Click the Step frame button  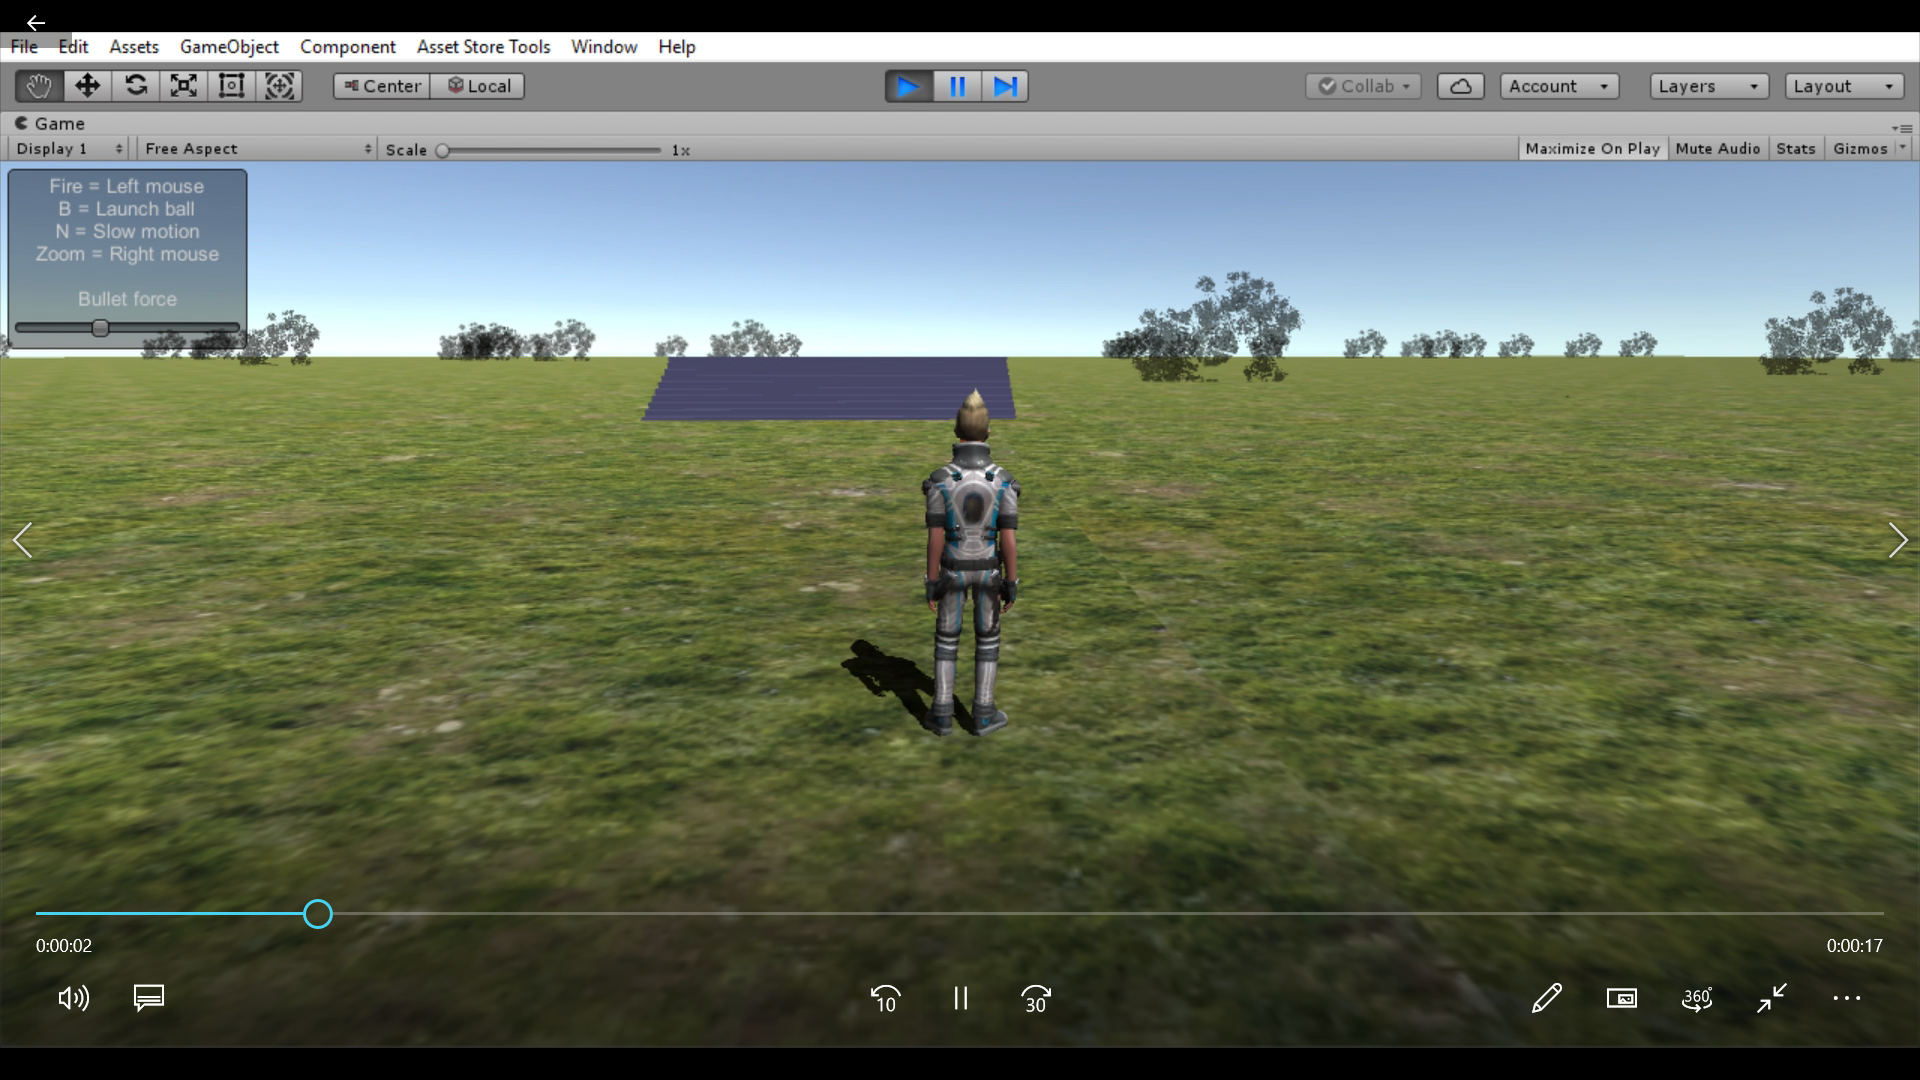(1005, 86)
